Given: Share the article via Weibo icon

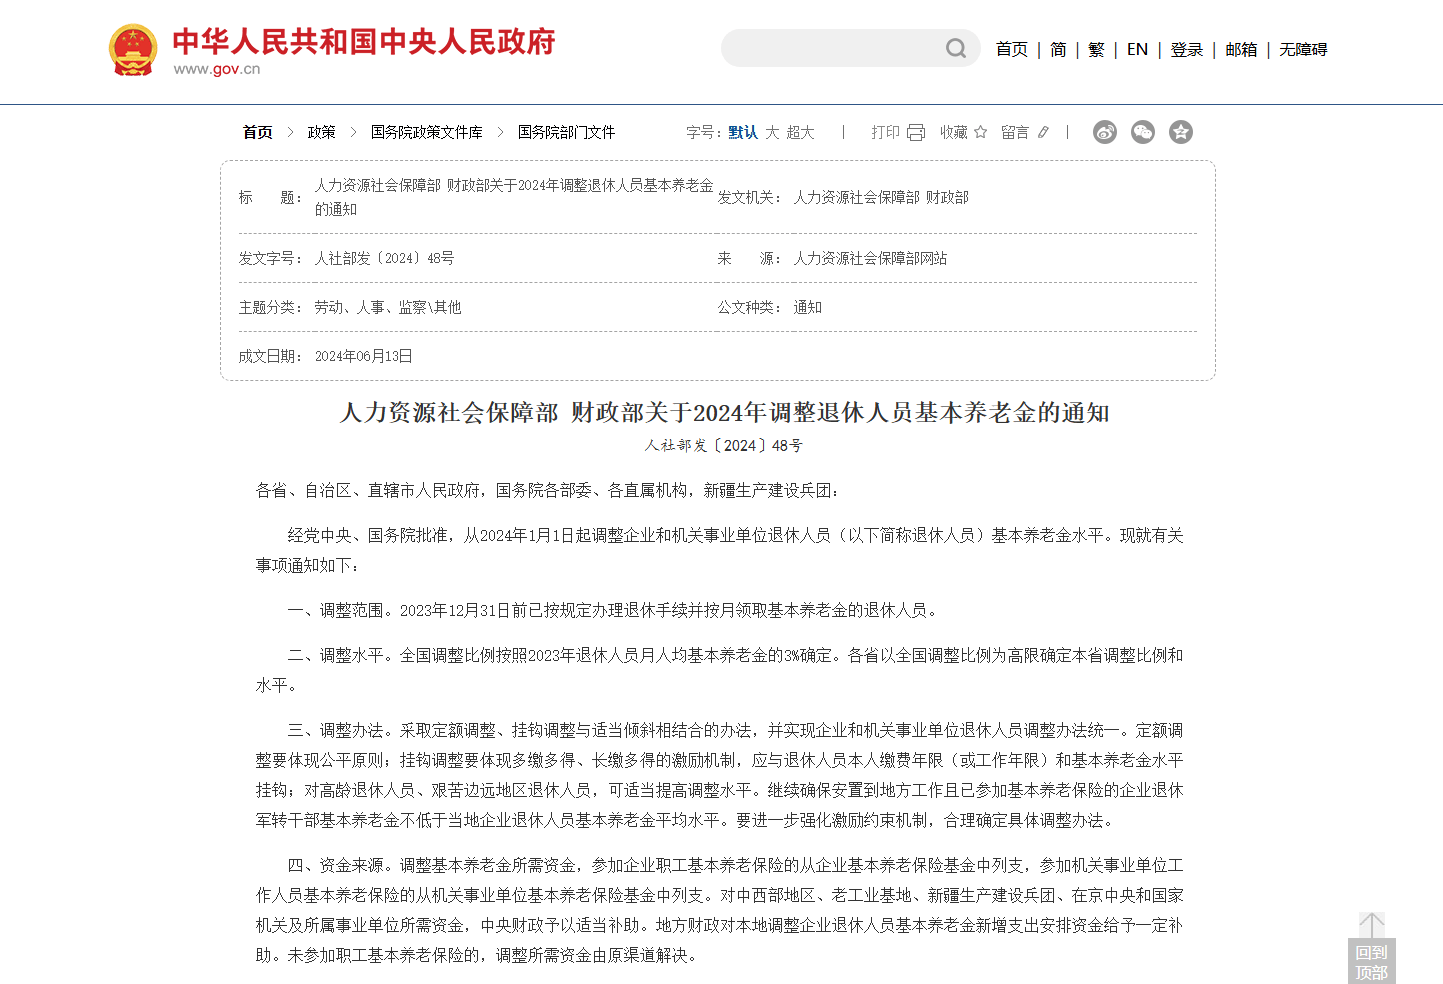Looking at the screenshot, I should [x=1104, y=131].
